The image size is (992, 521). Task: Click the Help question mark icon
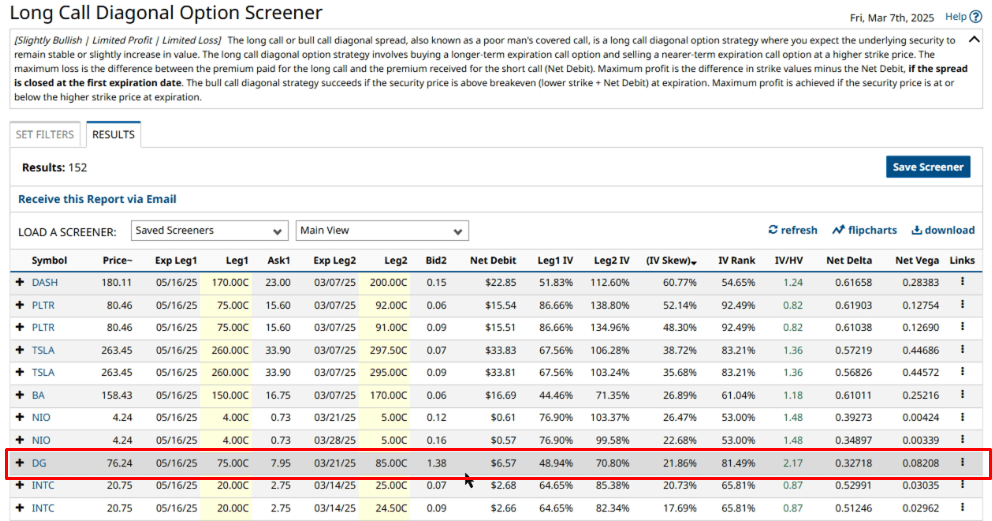(x=976, y=17)
